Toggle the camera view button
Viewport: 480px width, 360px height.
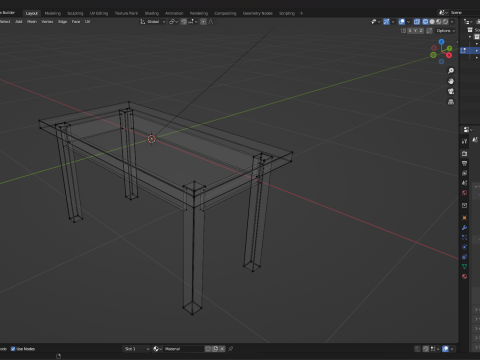[x=451, y=91]
